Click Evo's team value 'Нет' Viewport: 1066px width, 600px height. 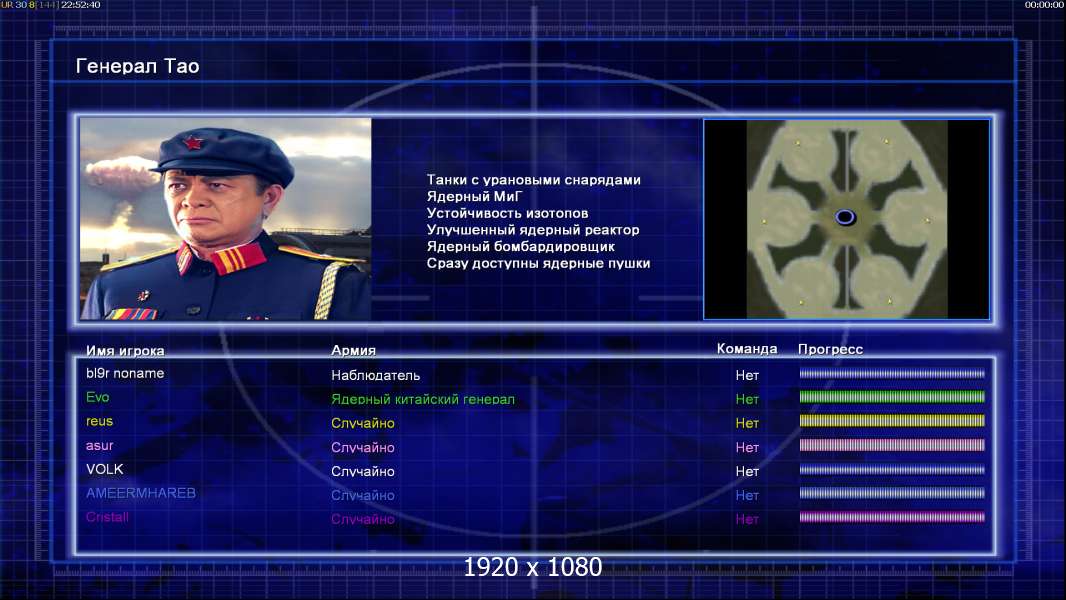tap(747, 400)
